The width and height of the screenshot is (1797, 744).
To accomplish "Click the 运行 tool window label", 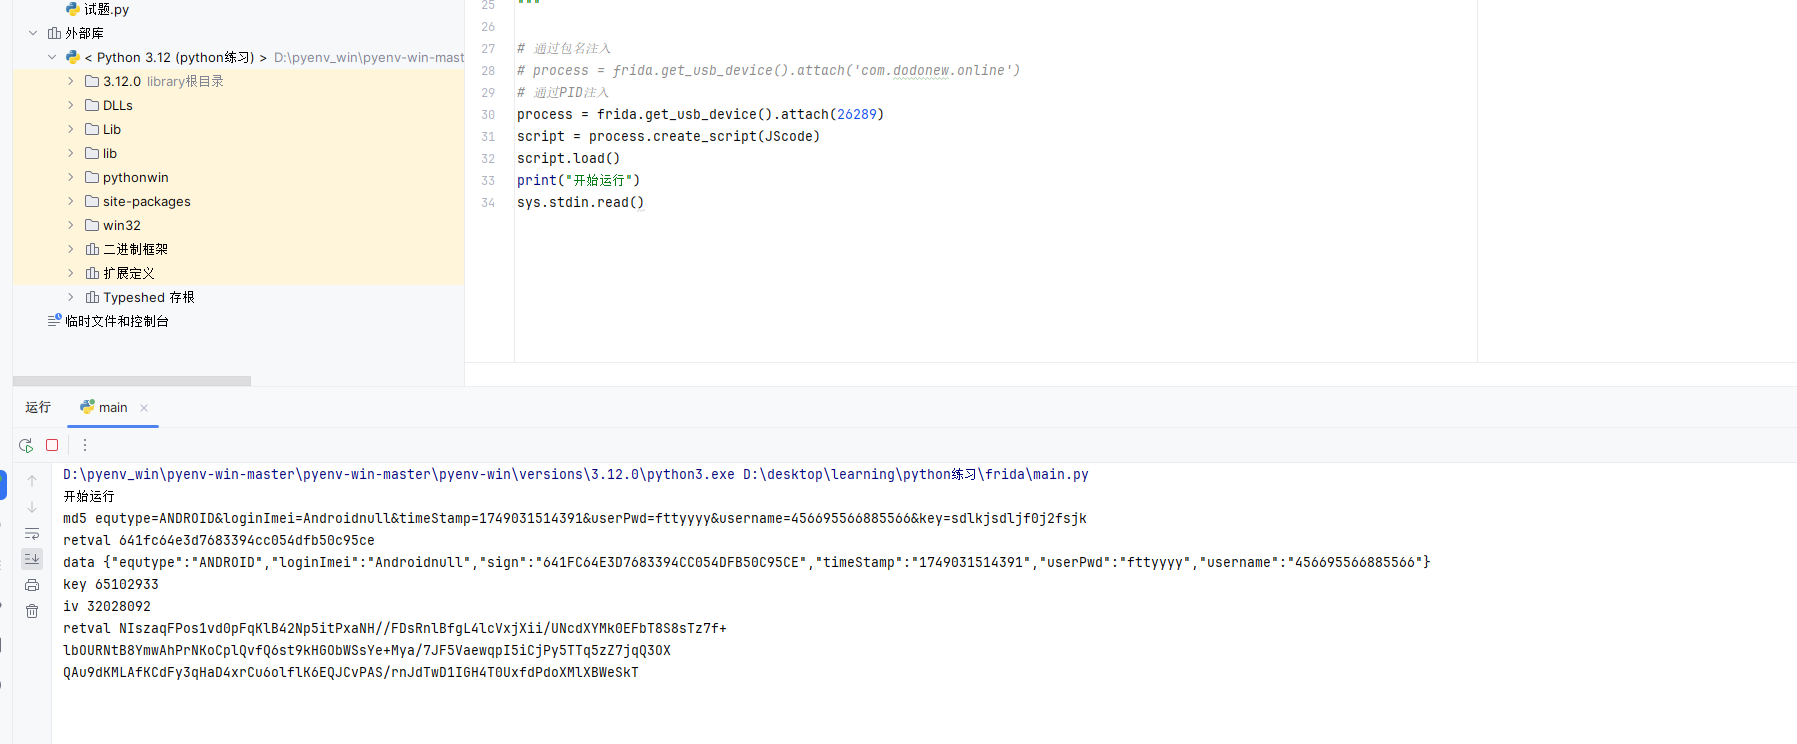I will 38,408.
